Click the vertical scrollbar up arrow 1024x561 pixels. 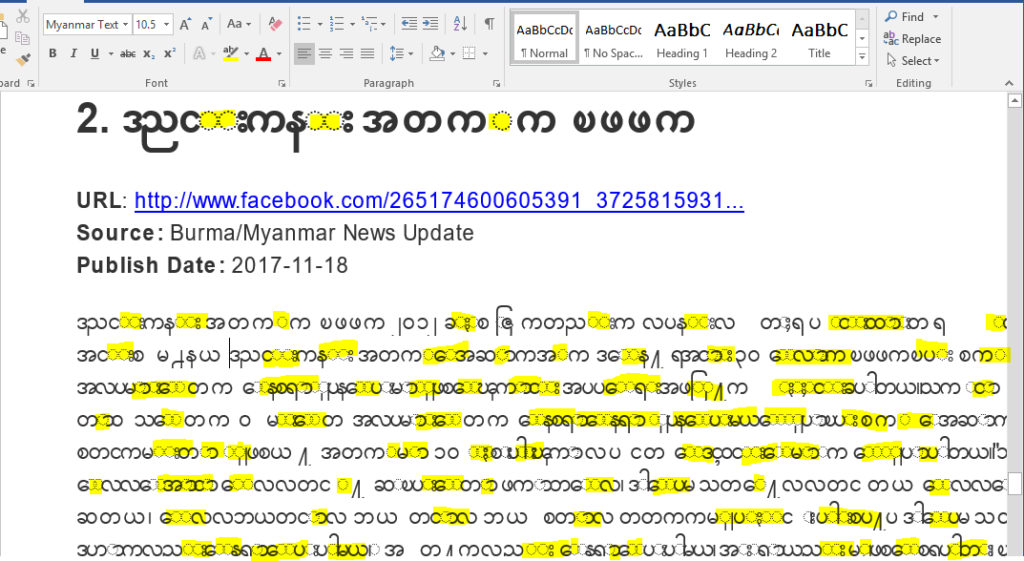click(1014, 100)
